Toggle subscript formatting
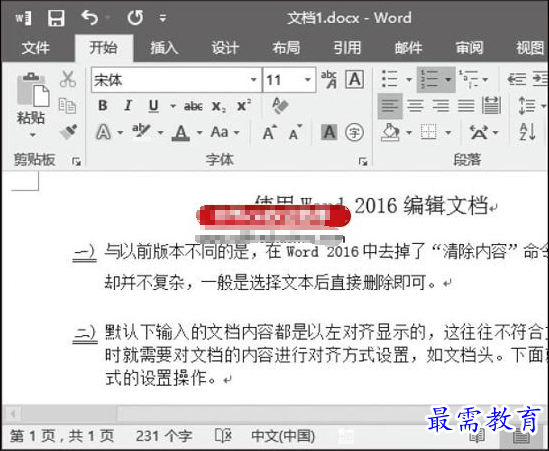 click(219, 106)
